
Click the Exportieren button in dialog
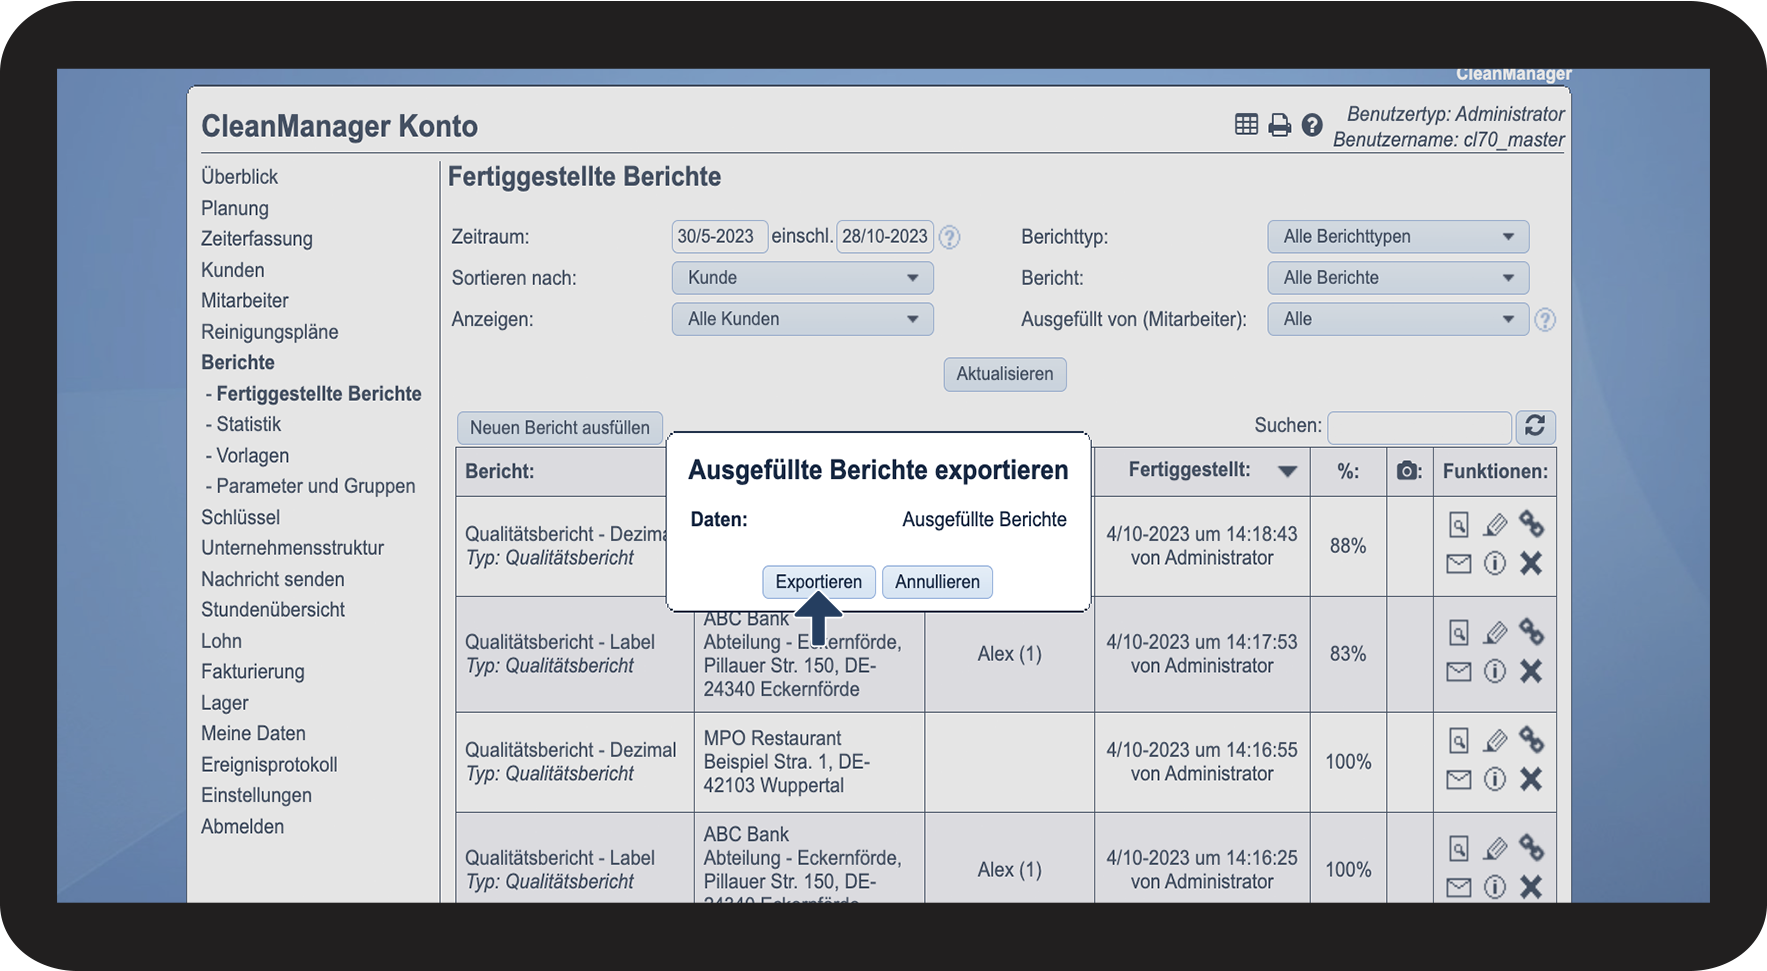click(819, 582)
